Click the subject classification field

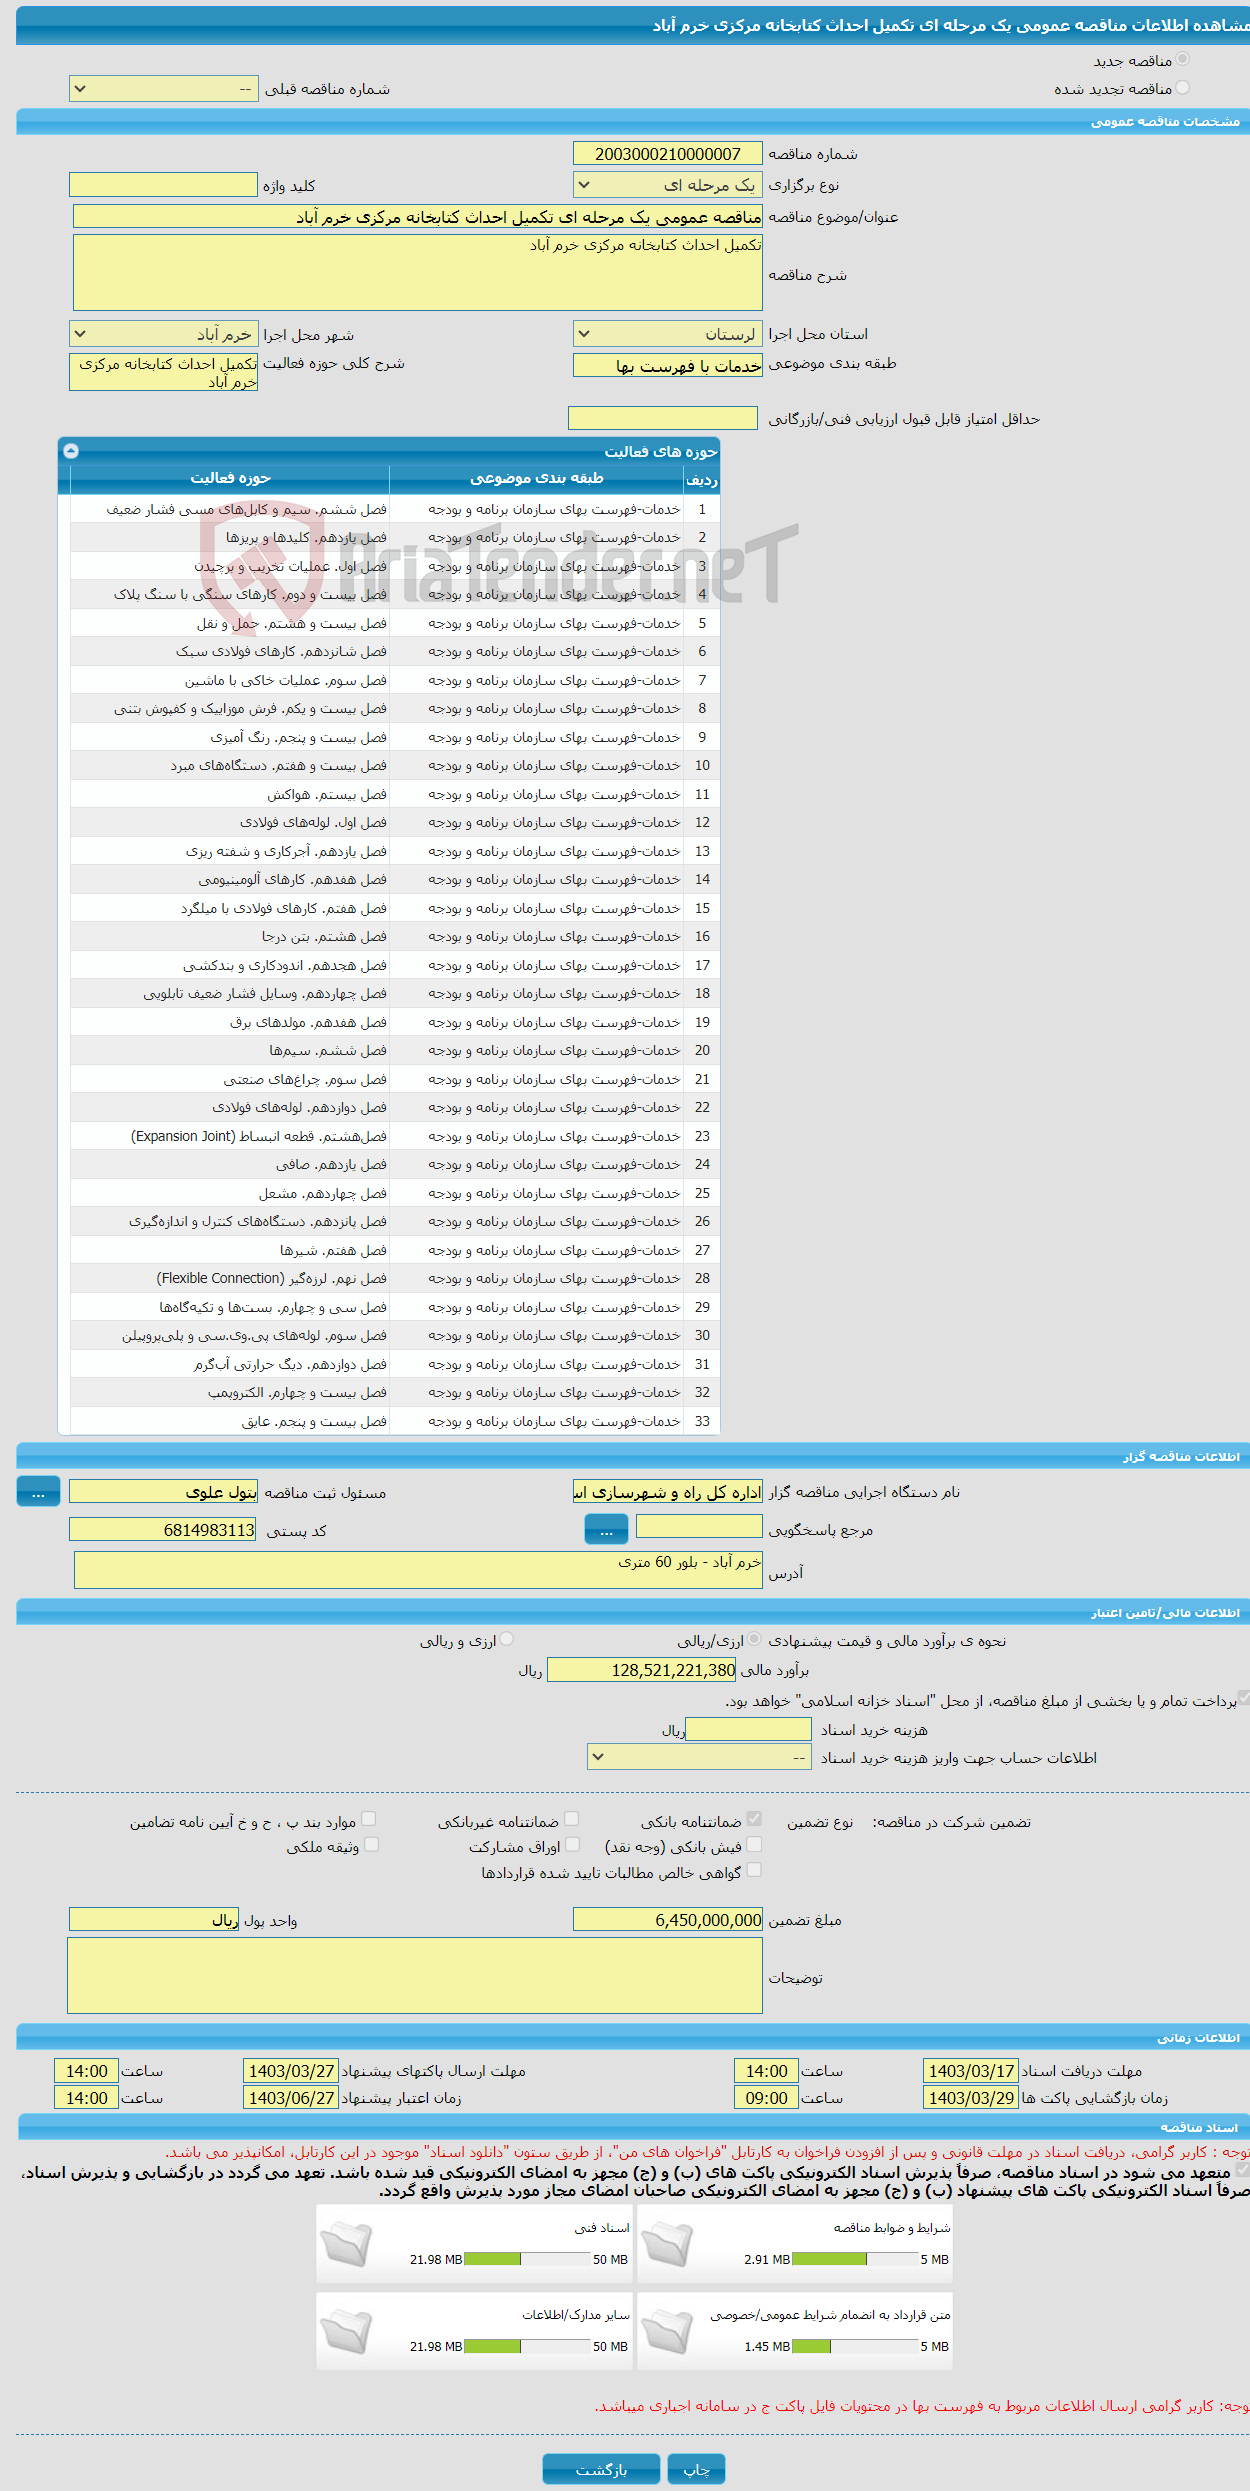(x=668, y=365)
